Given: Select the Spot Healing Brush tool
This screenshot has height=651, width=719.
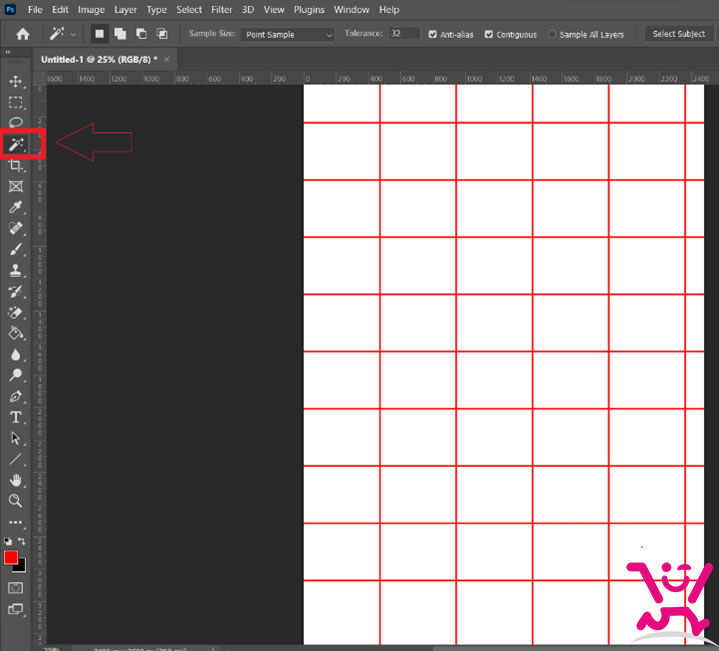Looking at the screenshot, I should coord(16,228).
